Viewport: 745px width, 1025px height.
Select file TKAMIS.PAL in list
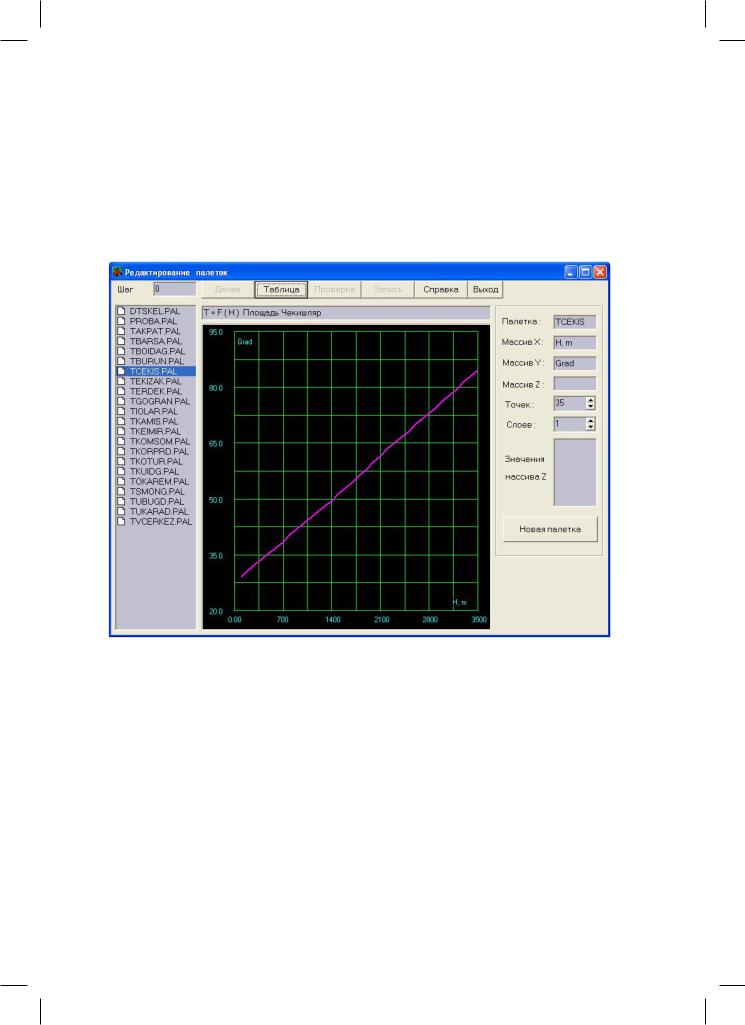[x=154, y=421]
